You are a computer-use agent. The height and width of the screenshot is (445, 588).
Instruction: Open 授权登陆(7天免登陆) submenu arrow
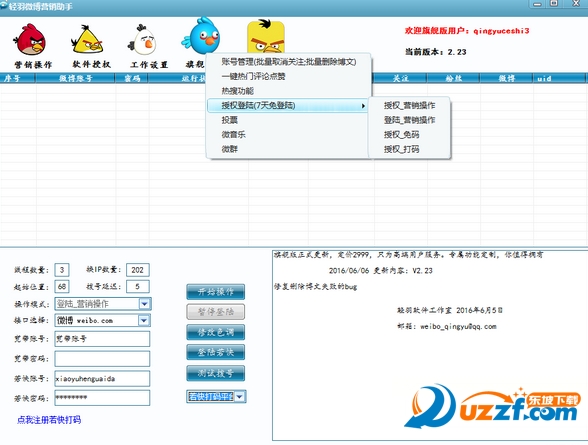point(363,106)
